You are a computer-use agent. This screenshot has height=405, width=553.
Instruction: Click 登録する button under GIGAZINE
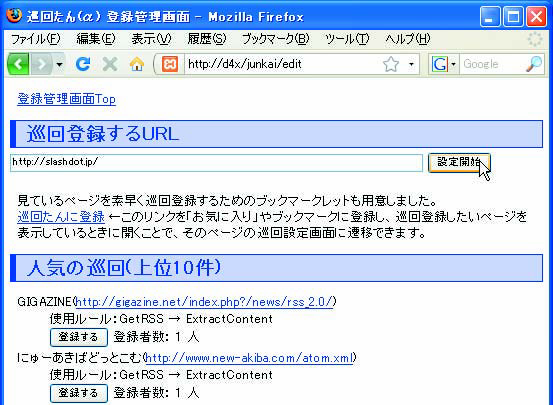[79, 337]
